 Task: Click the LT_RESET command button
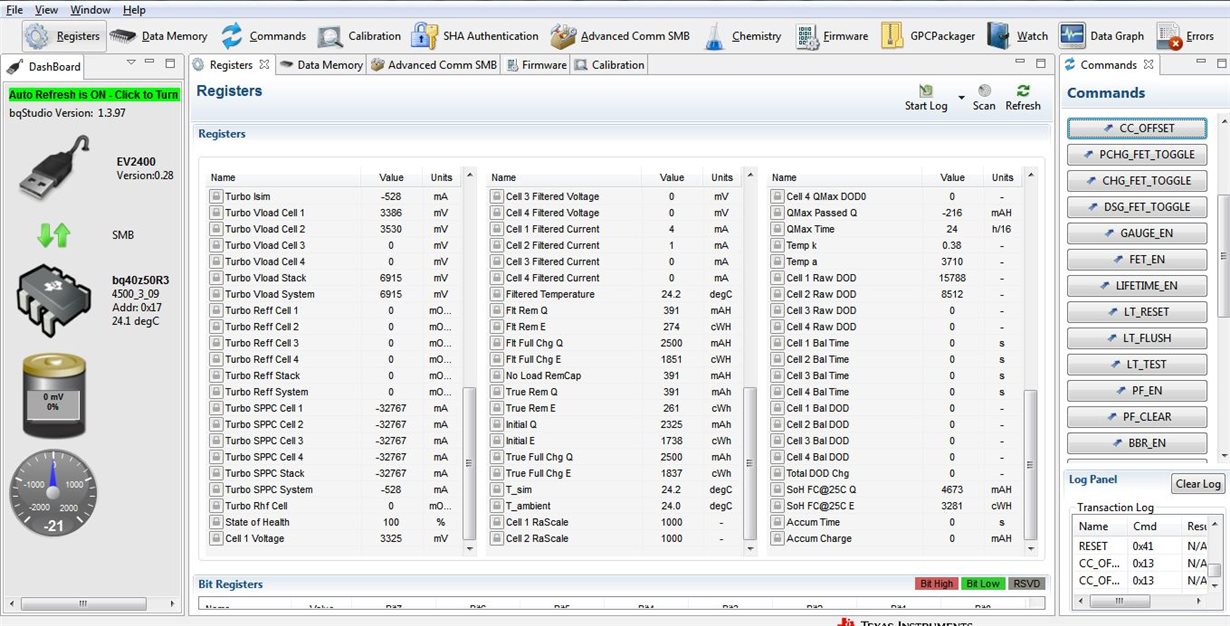click(x=1137, y=312)
